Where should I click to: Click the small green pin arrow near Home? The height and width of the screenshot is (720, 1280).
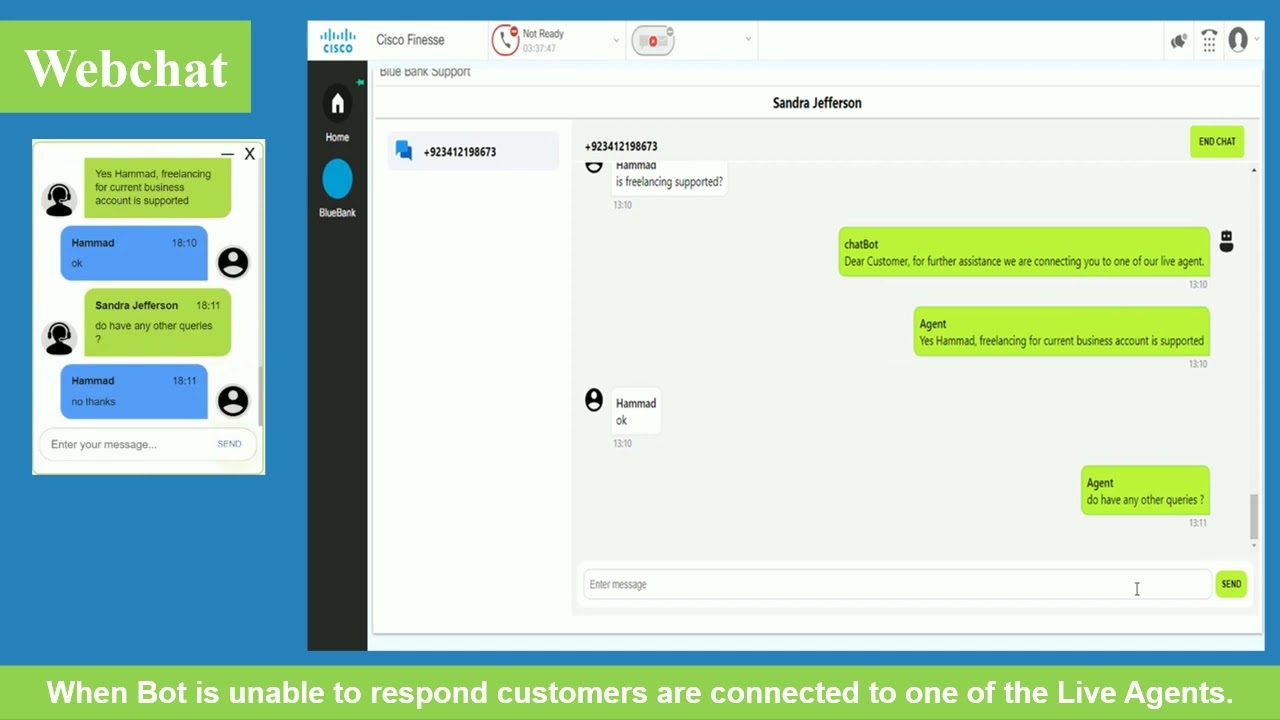[360, 82]
